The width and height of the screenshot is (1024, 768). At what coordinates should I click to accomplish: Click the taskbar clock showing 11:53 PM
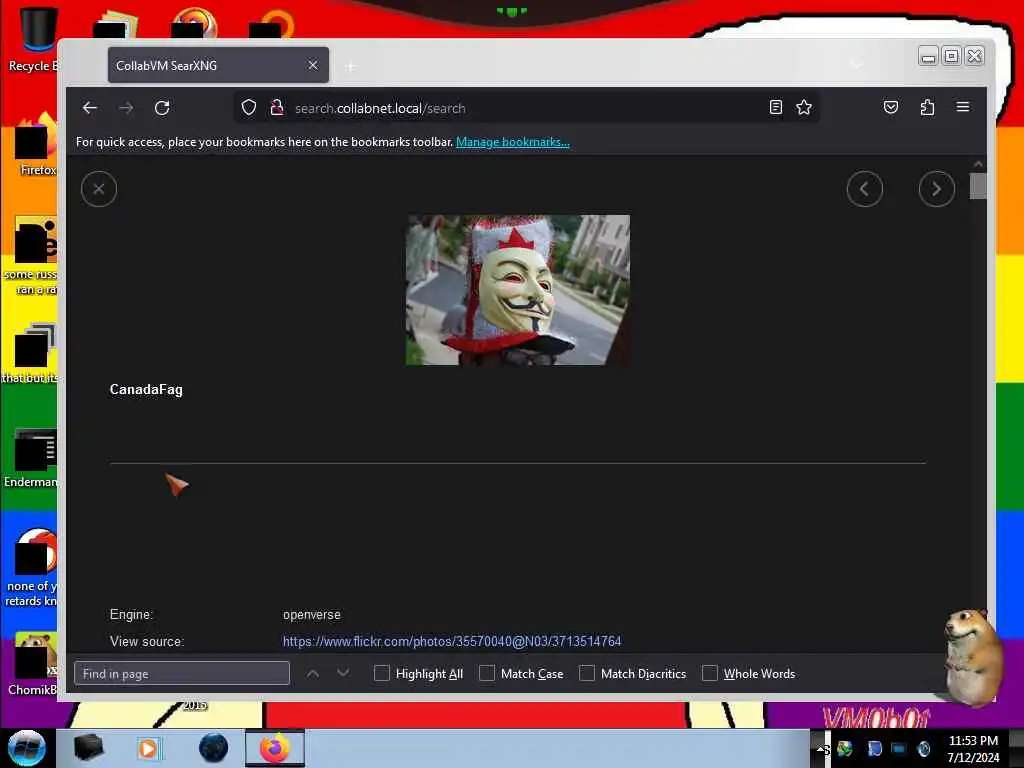click(973, 748)
